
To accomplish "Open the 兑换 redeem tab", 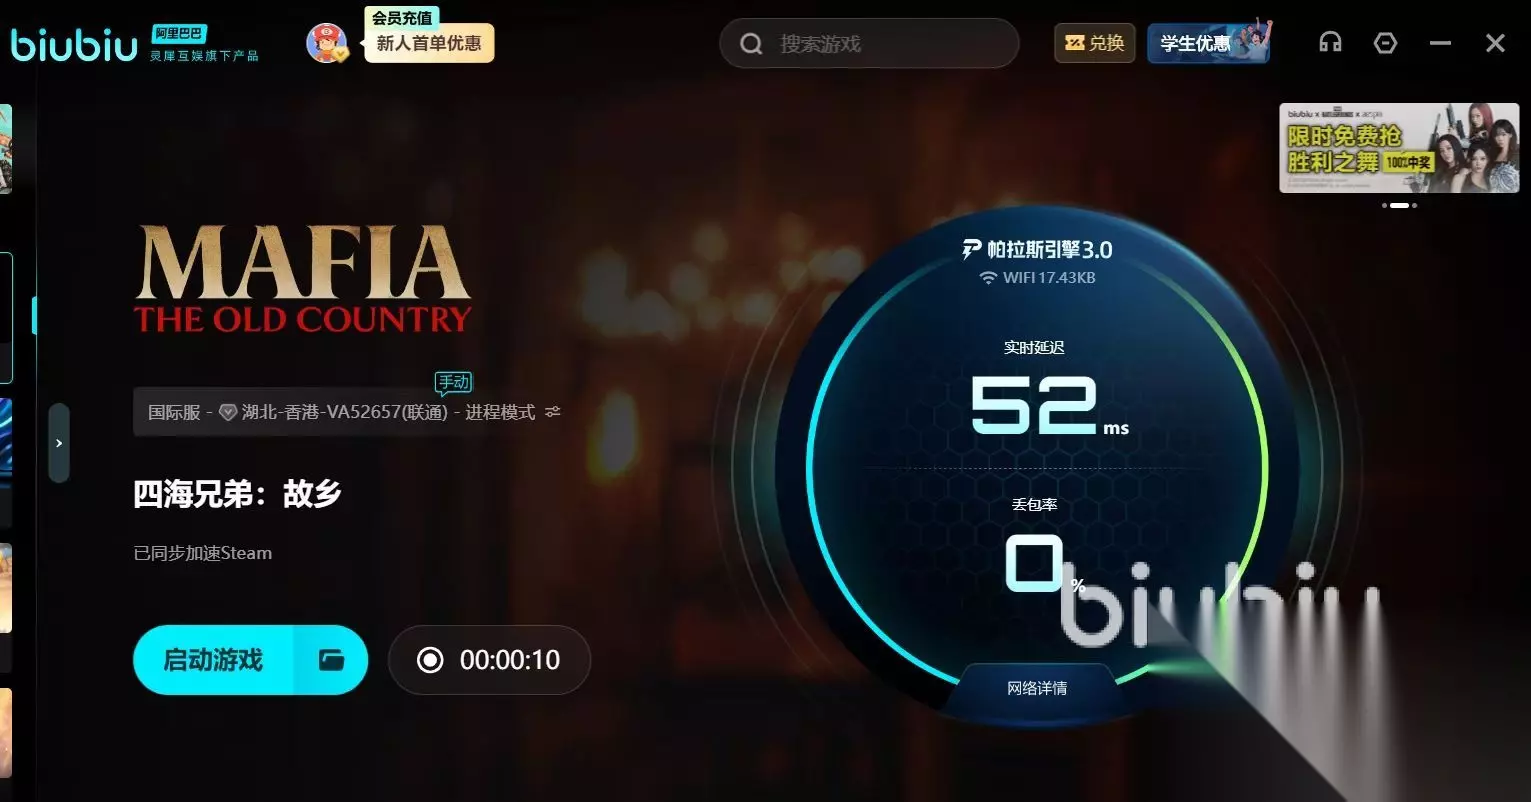I will 1095,43.
